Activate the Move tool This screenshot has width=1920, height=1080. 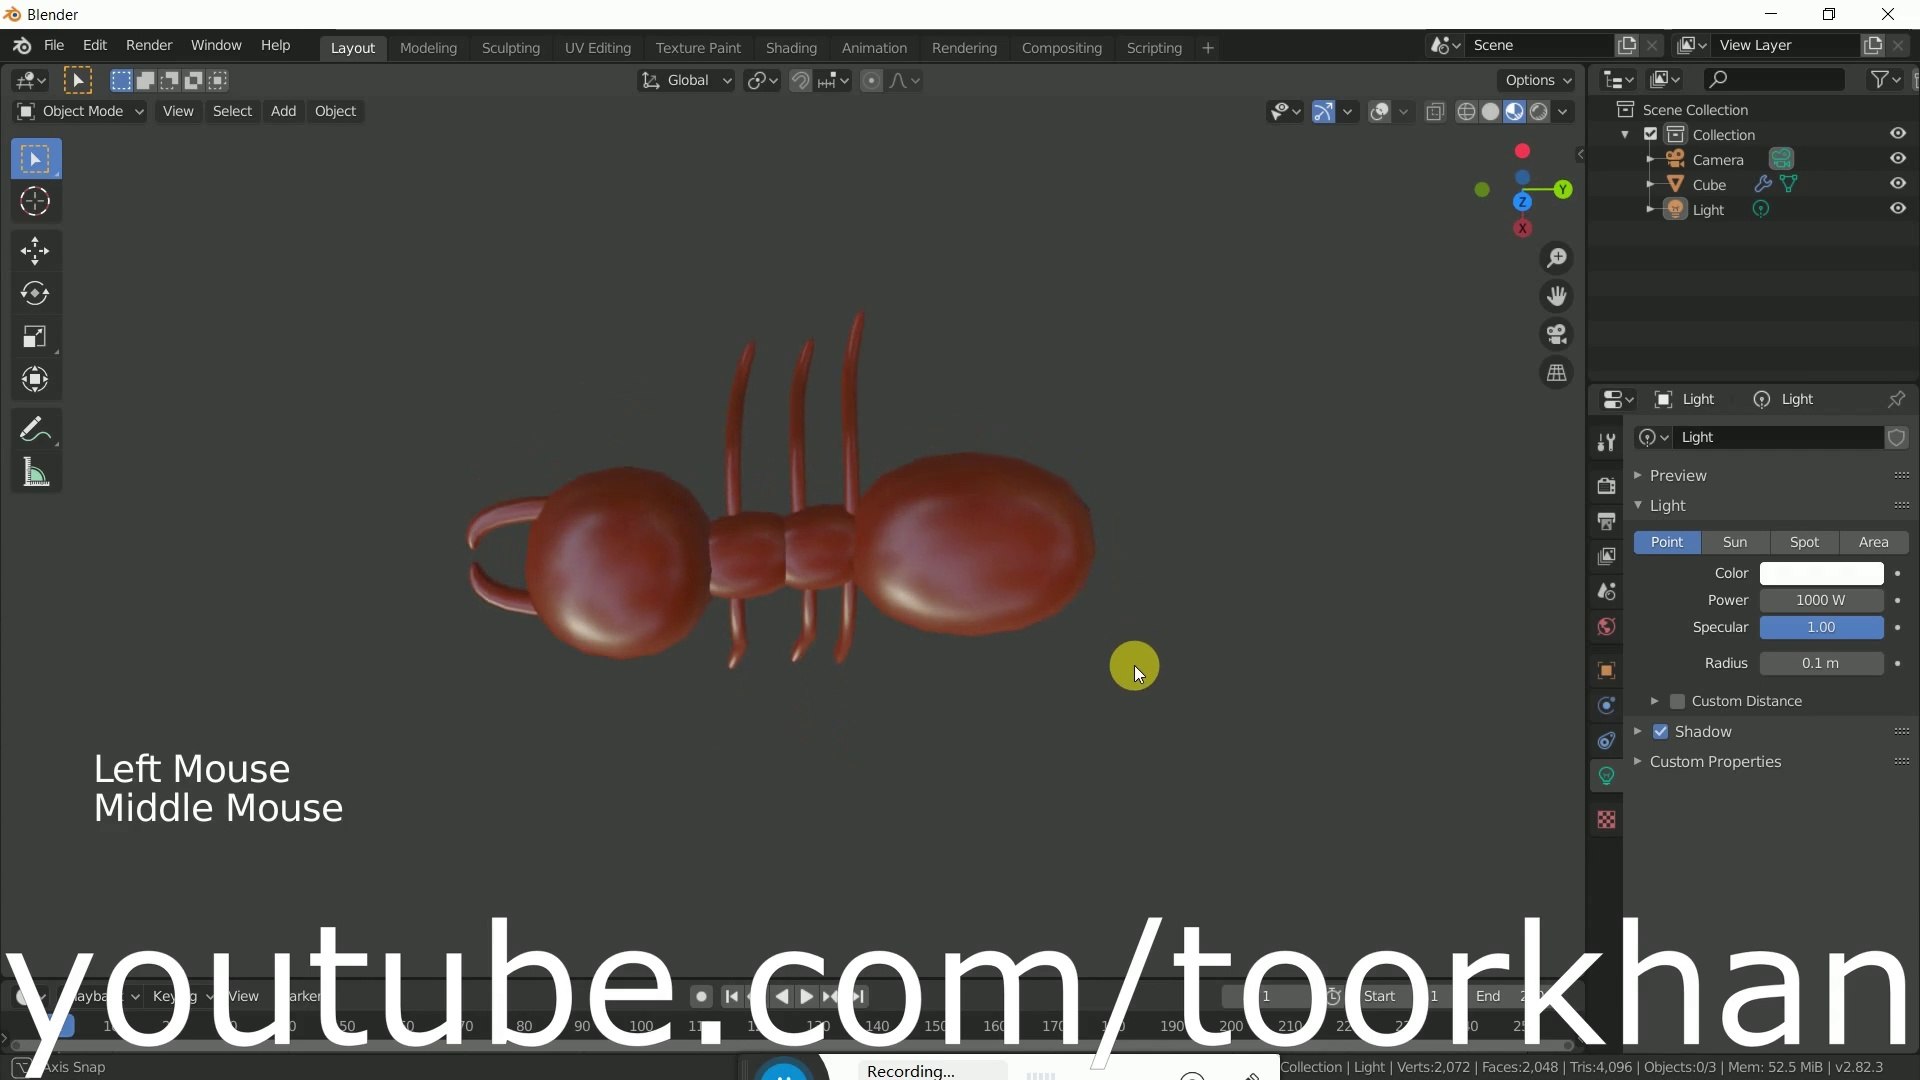tap(35, 251)
